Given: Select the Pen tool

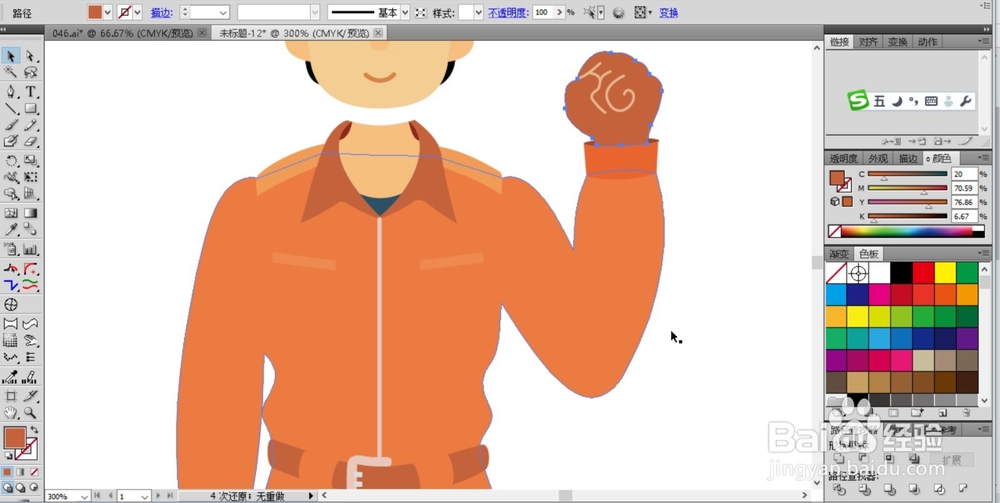Looking at the screenshot, I should tap(11, 92).
